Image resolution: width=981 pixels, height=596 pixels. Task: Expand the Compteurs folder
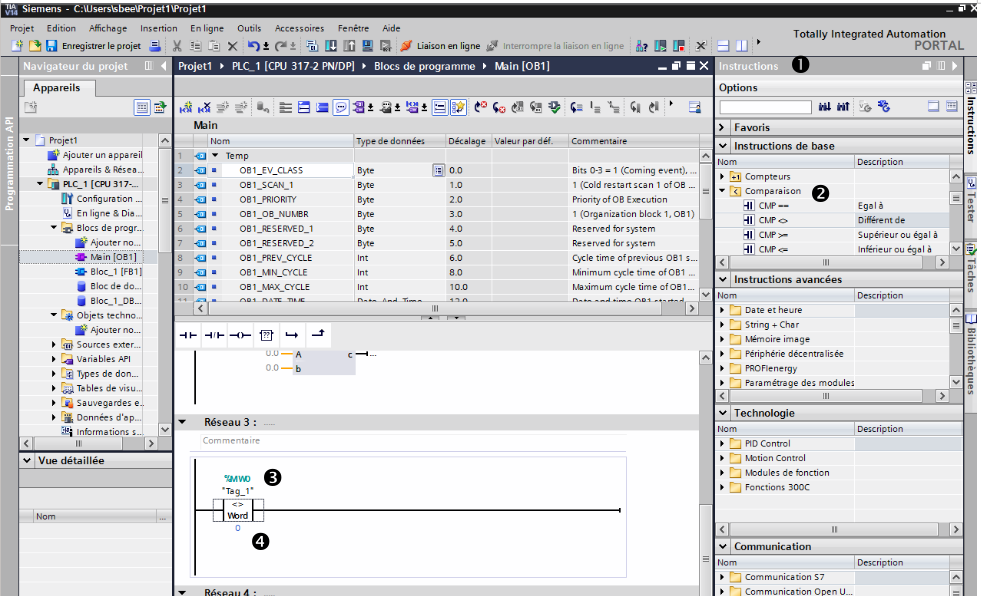(722, 176)
